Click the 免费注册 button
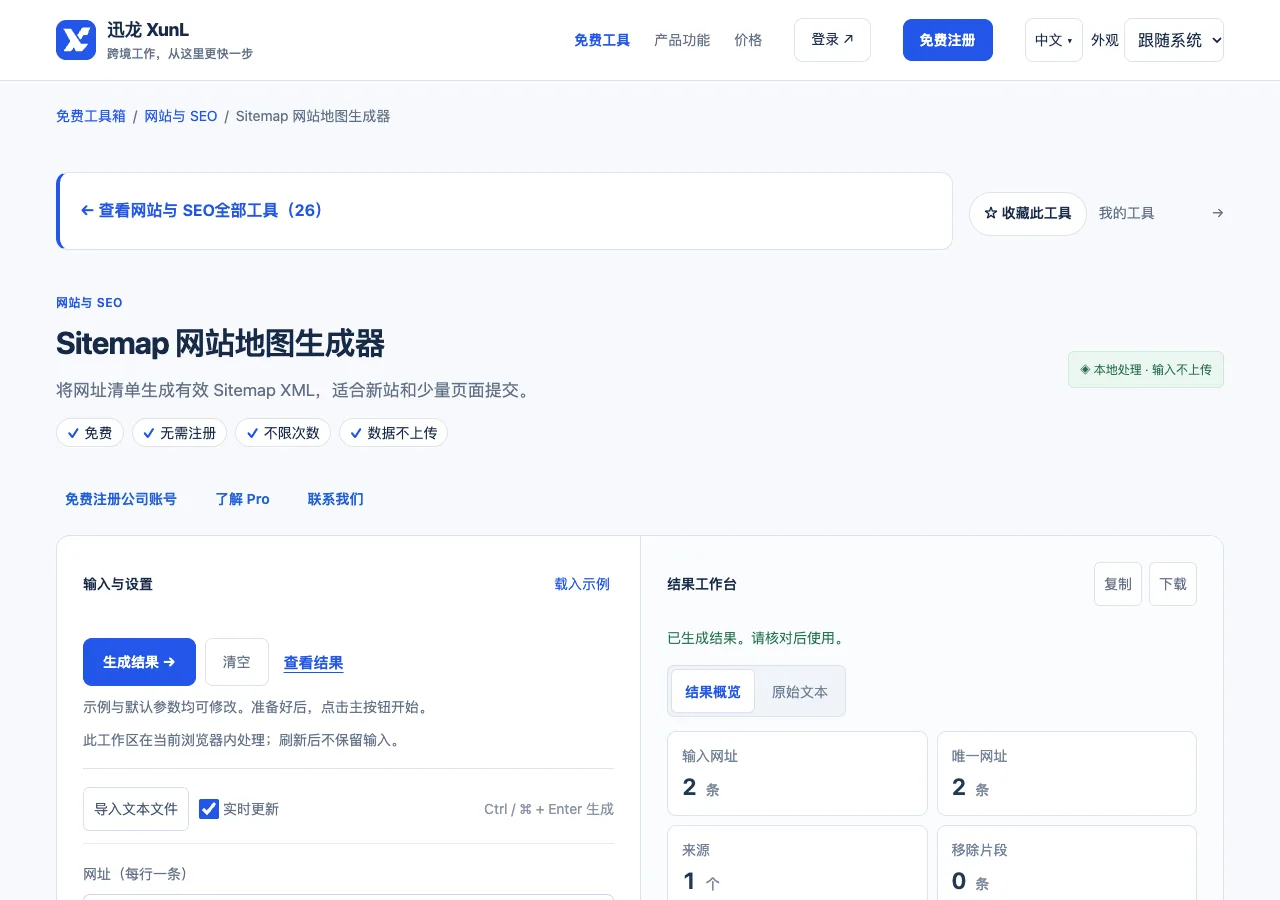This screenshot has height=900, width=1280. [x=948, y=40]
